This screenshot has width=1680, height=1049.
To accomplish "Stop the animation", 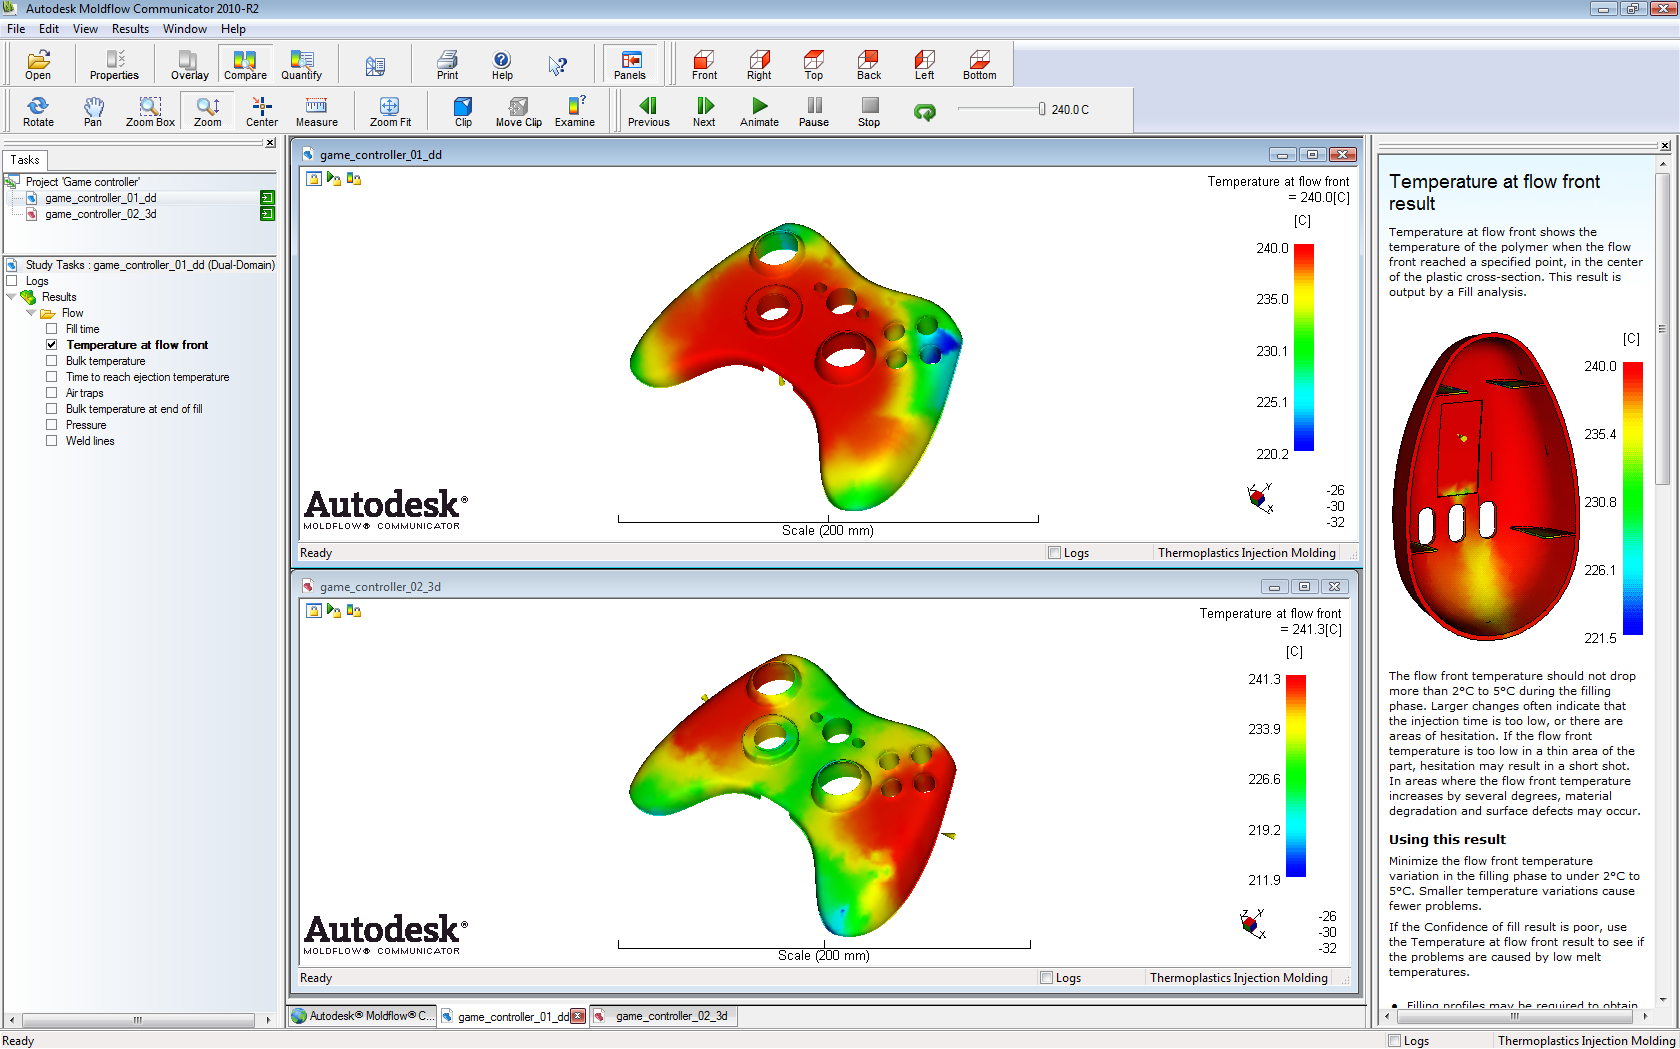I will pyautogui.click(x=869, y=111).
